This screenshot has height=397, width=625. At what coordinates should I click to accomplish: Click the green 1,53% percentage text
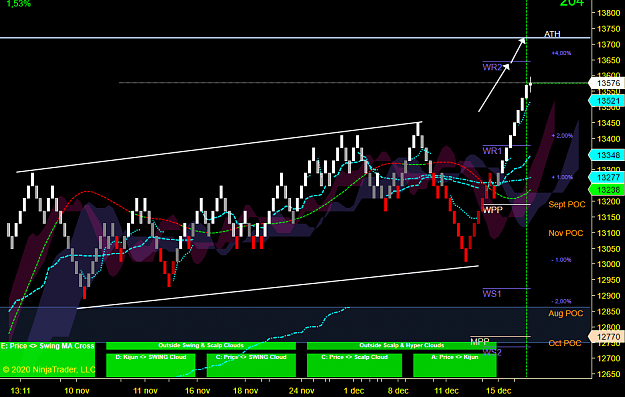tap(19, 4)
